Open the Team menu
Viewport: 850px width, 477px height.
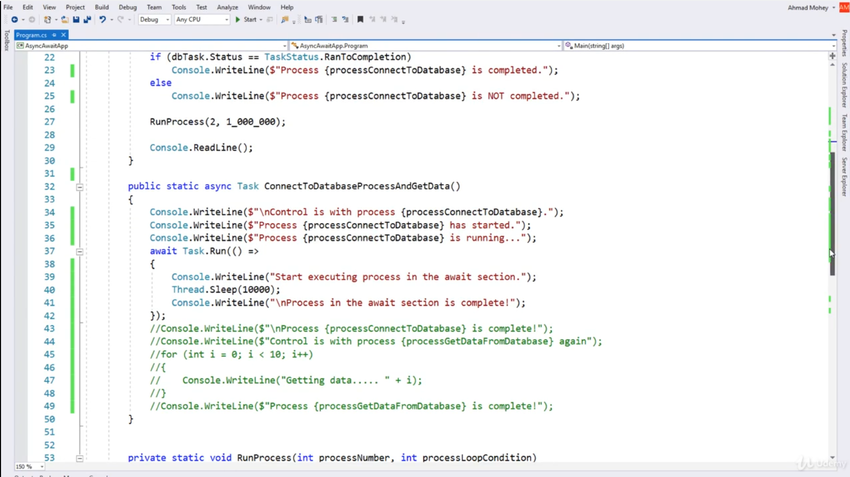(154, 8)
